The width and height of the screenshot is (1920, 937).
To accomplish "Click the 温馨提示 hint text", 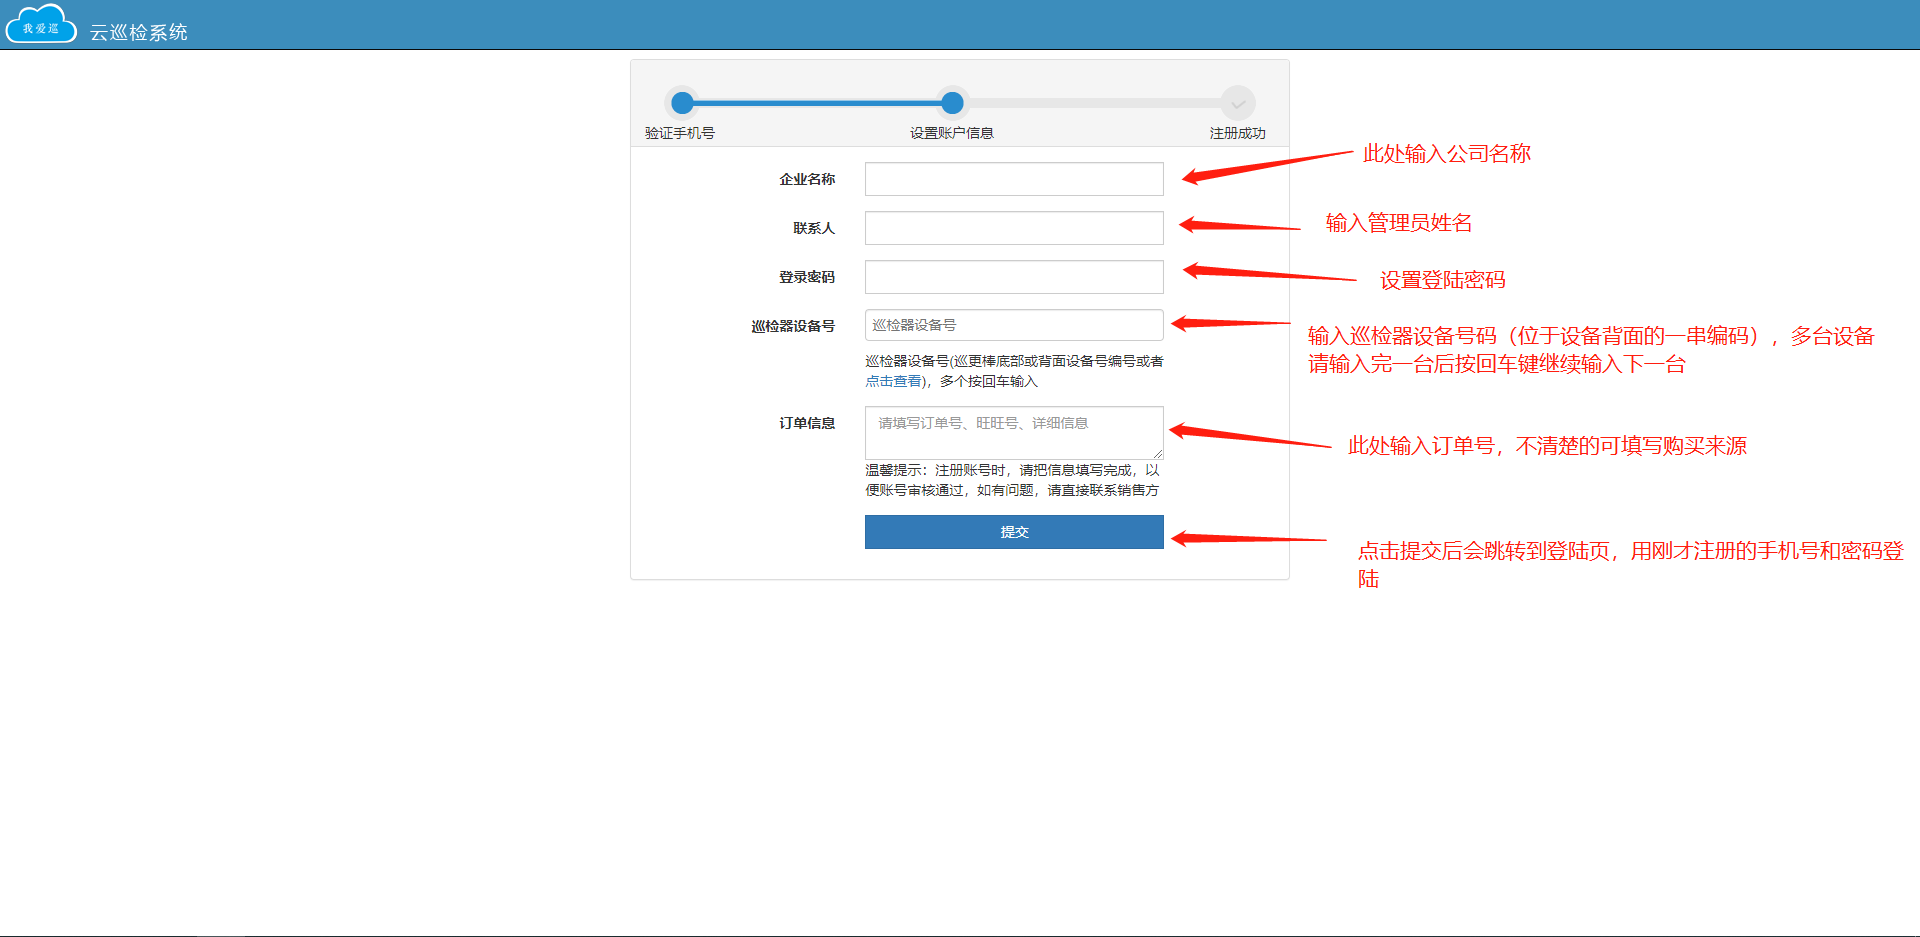I will 1012,480.
